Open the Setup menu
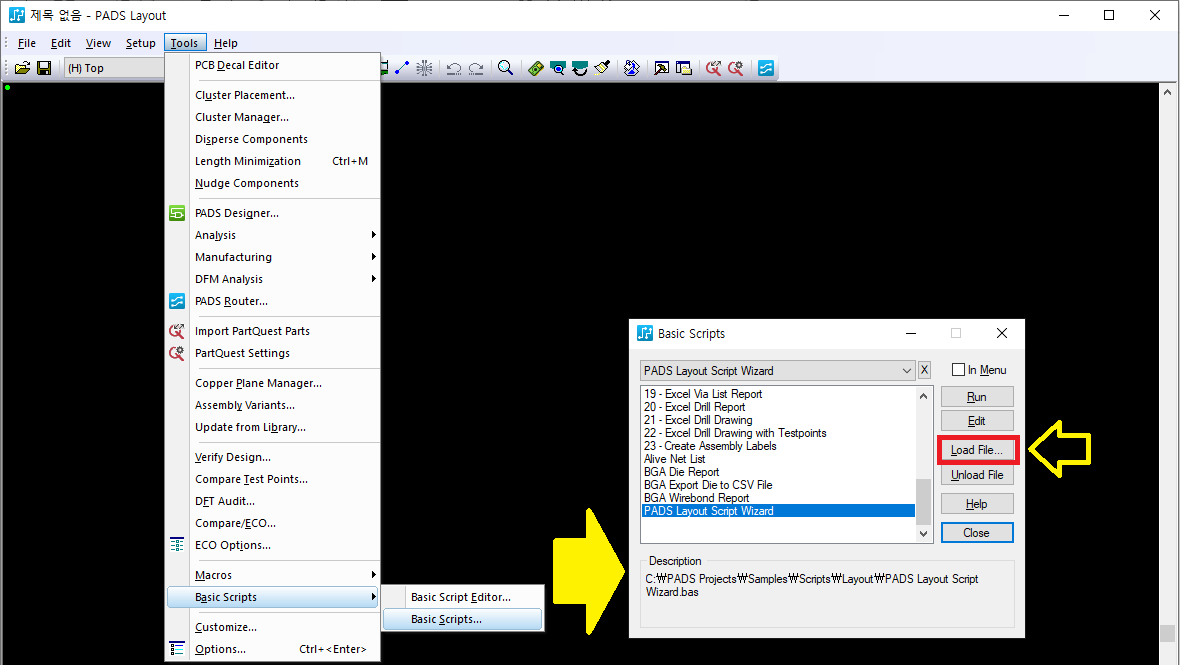This screenshot has width=1180, height=666. pos(141,43)
